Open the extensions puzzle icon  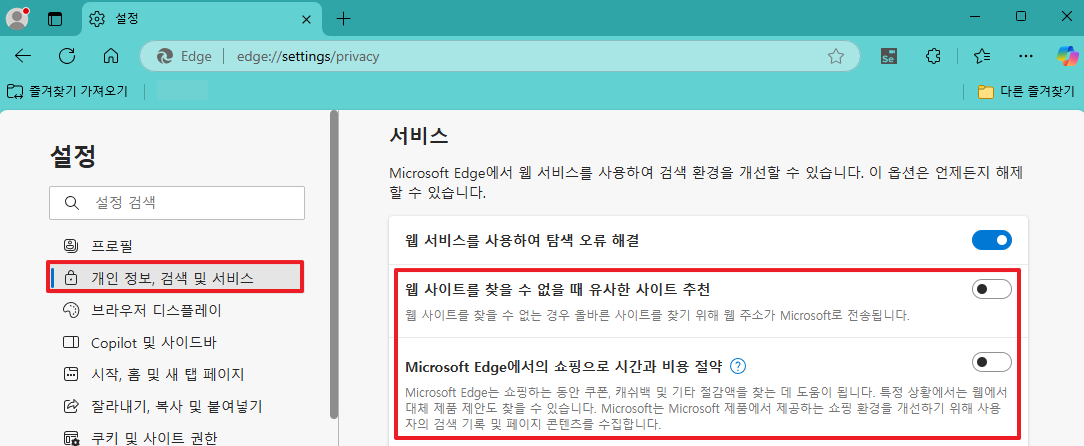tap(933, 56)
